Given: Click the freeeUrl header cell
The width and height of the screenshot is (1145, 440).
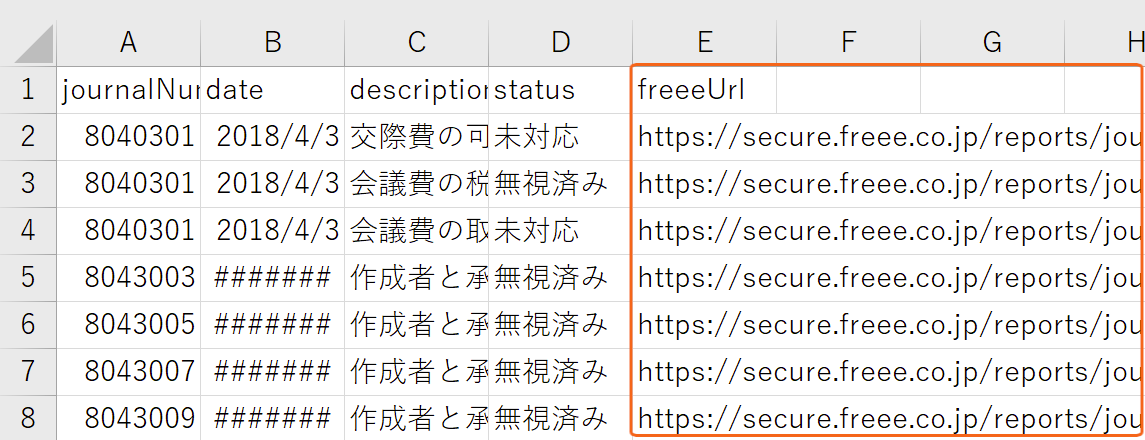Looking at the screenshot, I should pos(704,90).
